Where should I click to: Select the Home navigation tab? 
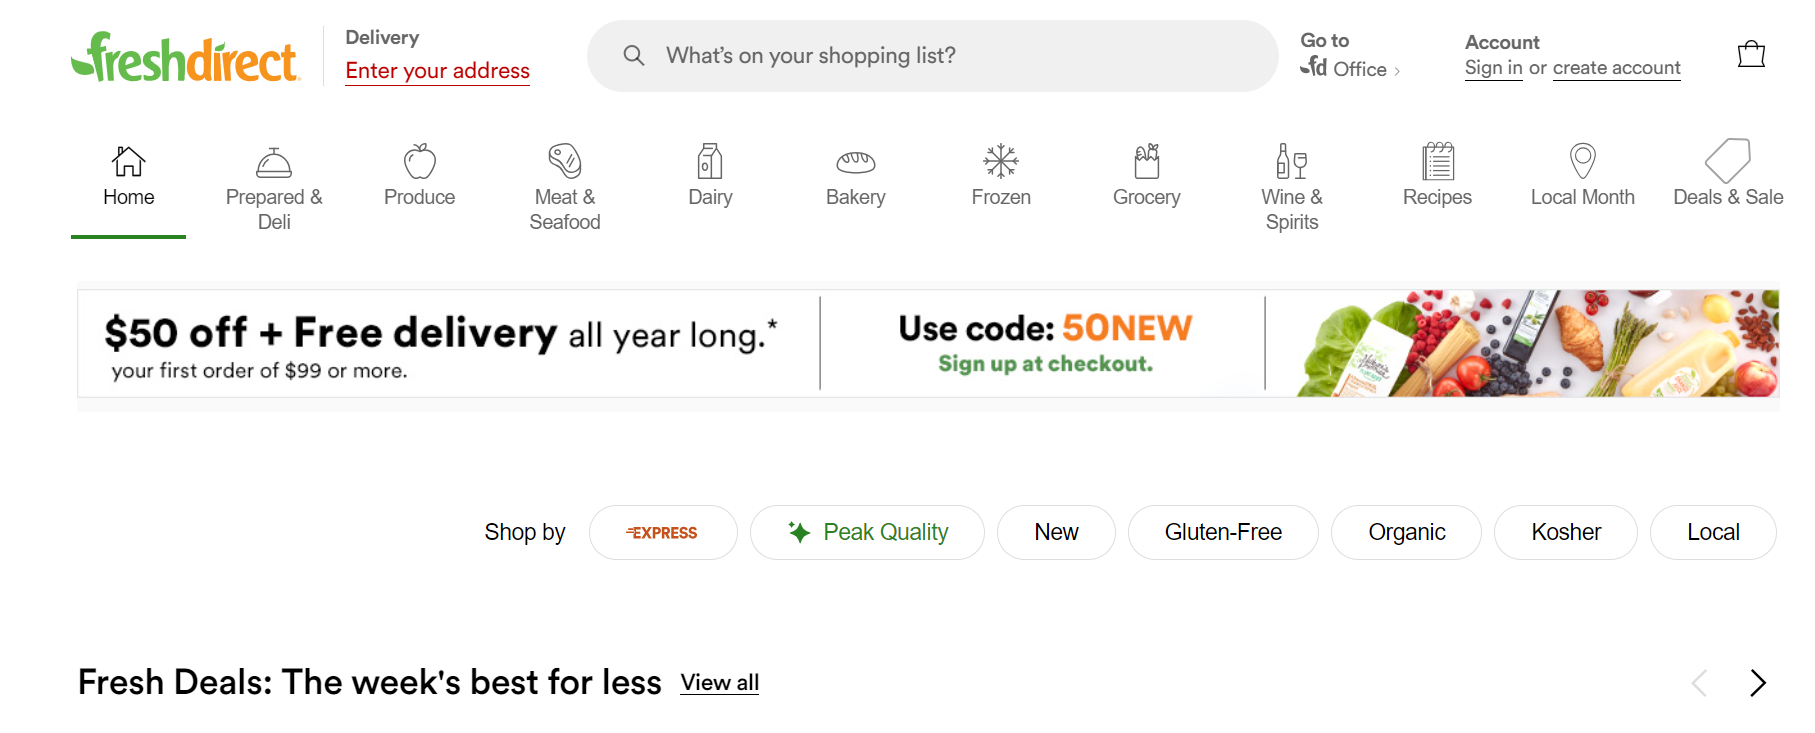(x=128, y=180)
